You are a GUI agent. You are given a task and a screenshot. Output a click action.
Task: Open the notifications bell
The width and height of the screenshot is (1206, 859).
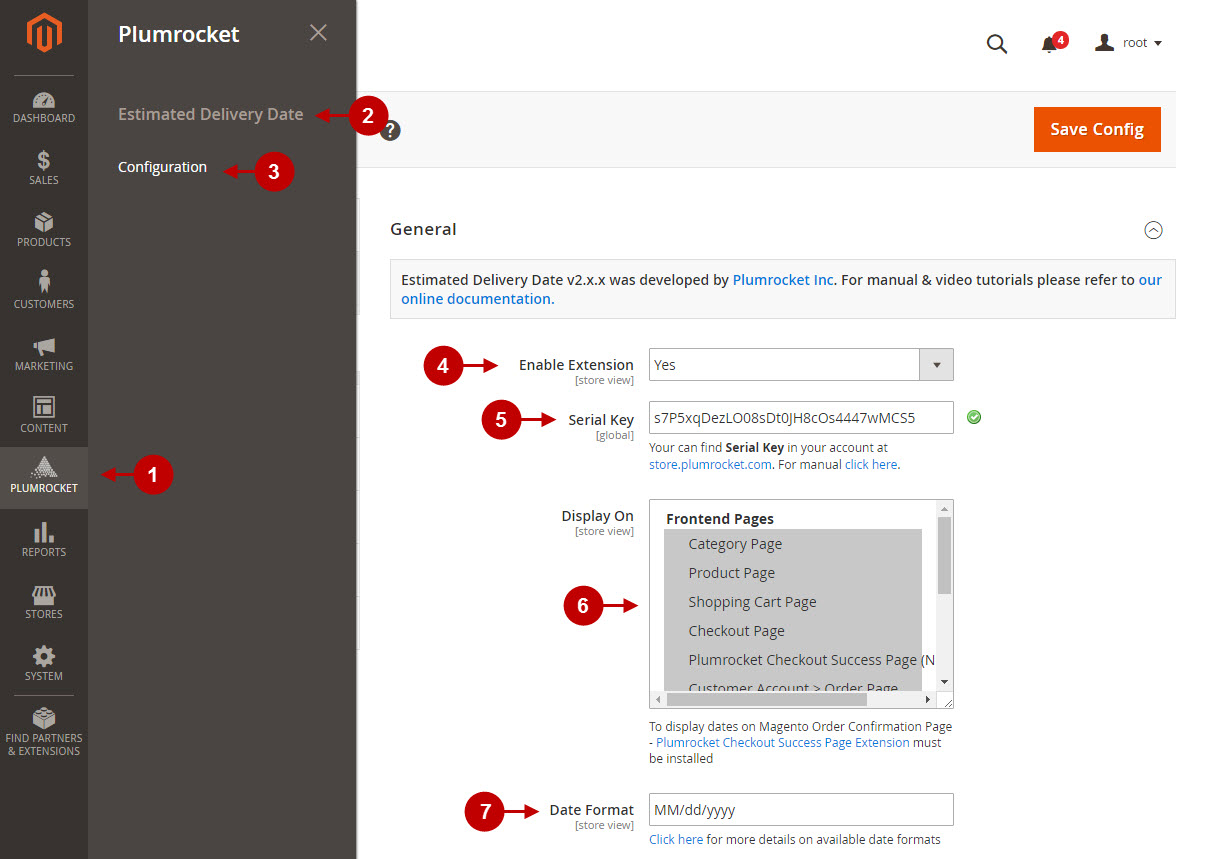[x=1049, y=44]
